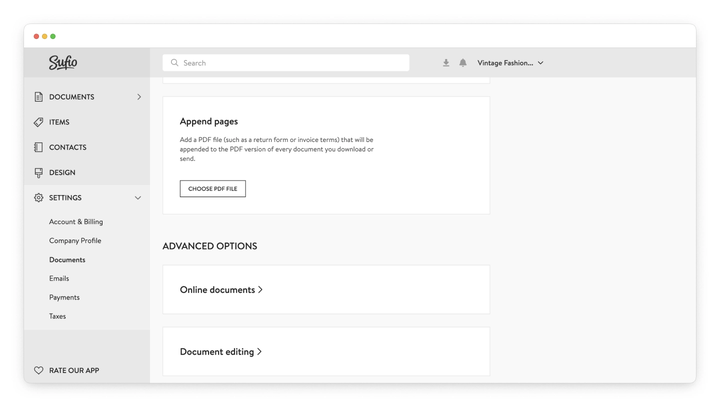Click the download icon in top bar
Screen dimensions: 720x407
[x=446, y=63]
